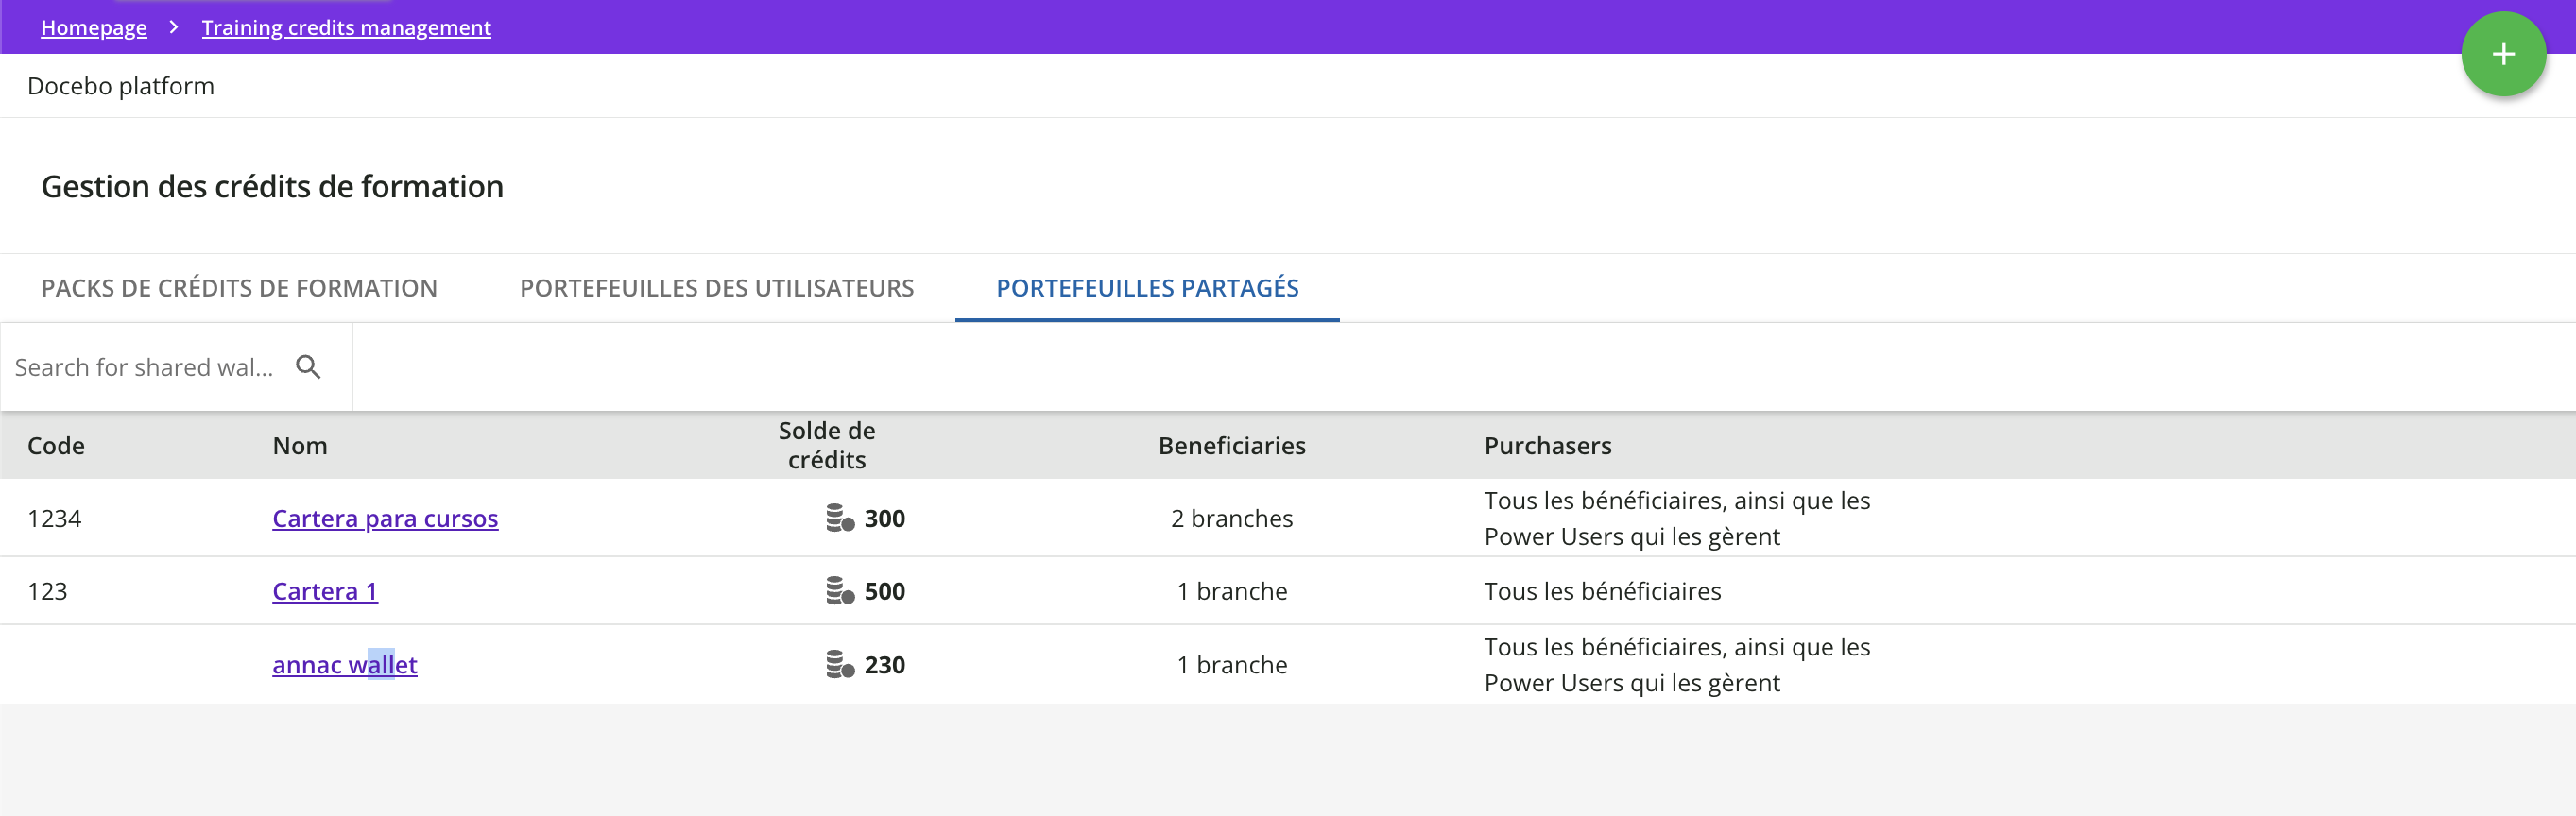The width and height of the screenshot is (2576, 816).
Task: Click the green plus add button
Action: (x=2502, y=54)
